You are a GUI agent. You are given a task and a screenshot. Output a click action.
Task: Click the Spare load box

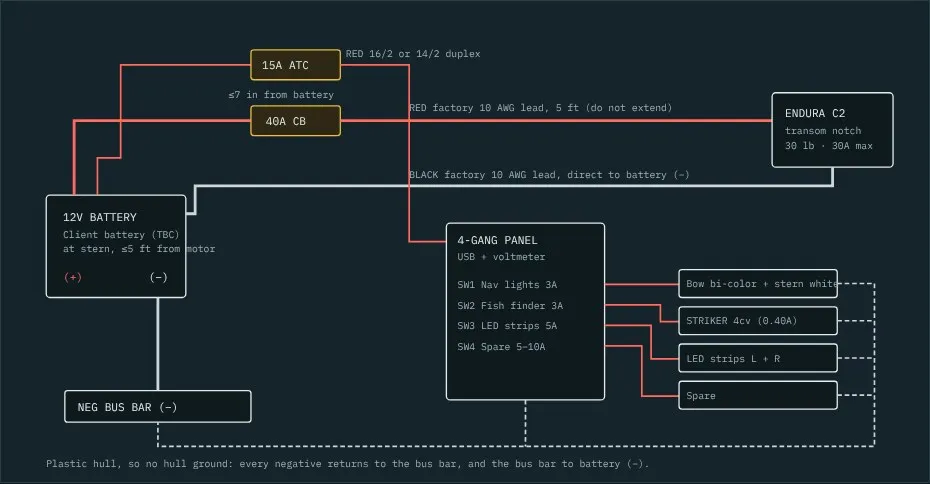758,396
